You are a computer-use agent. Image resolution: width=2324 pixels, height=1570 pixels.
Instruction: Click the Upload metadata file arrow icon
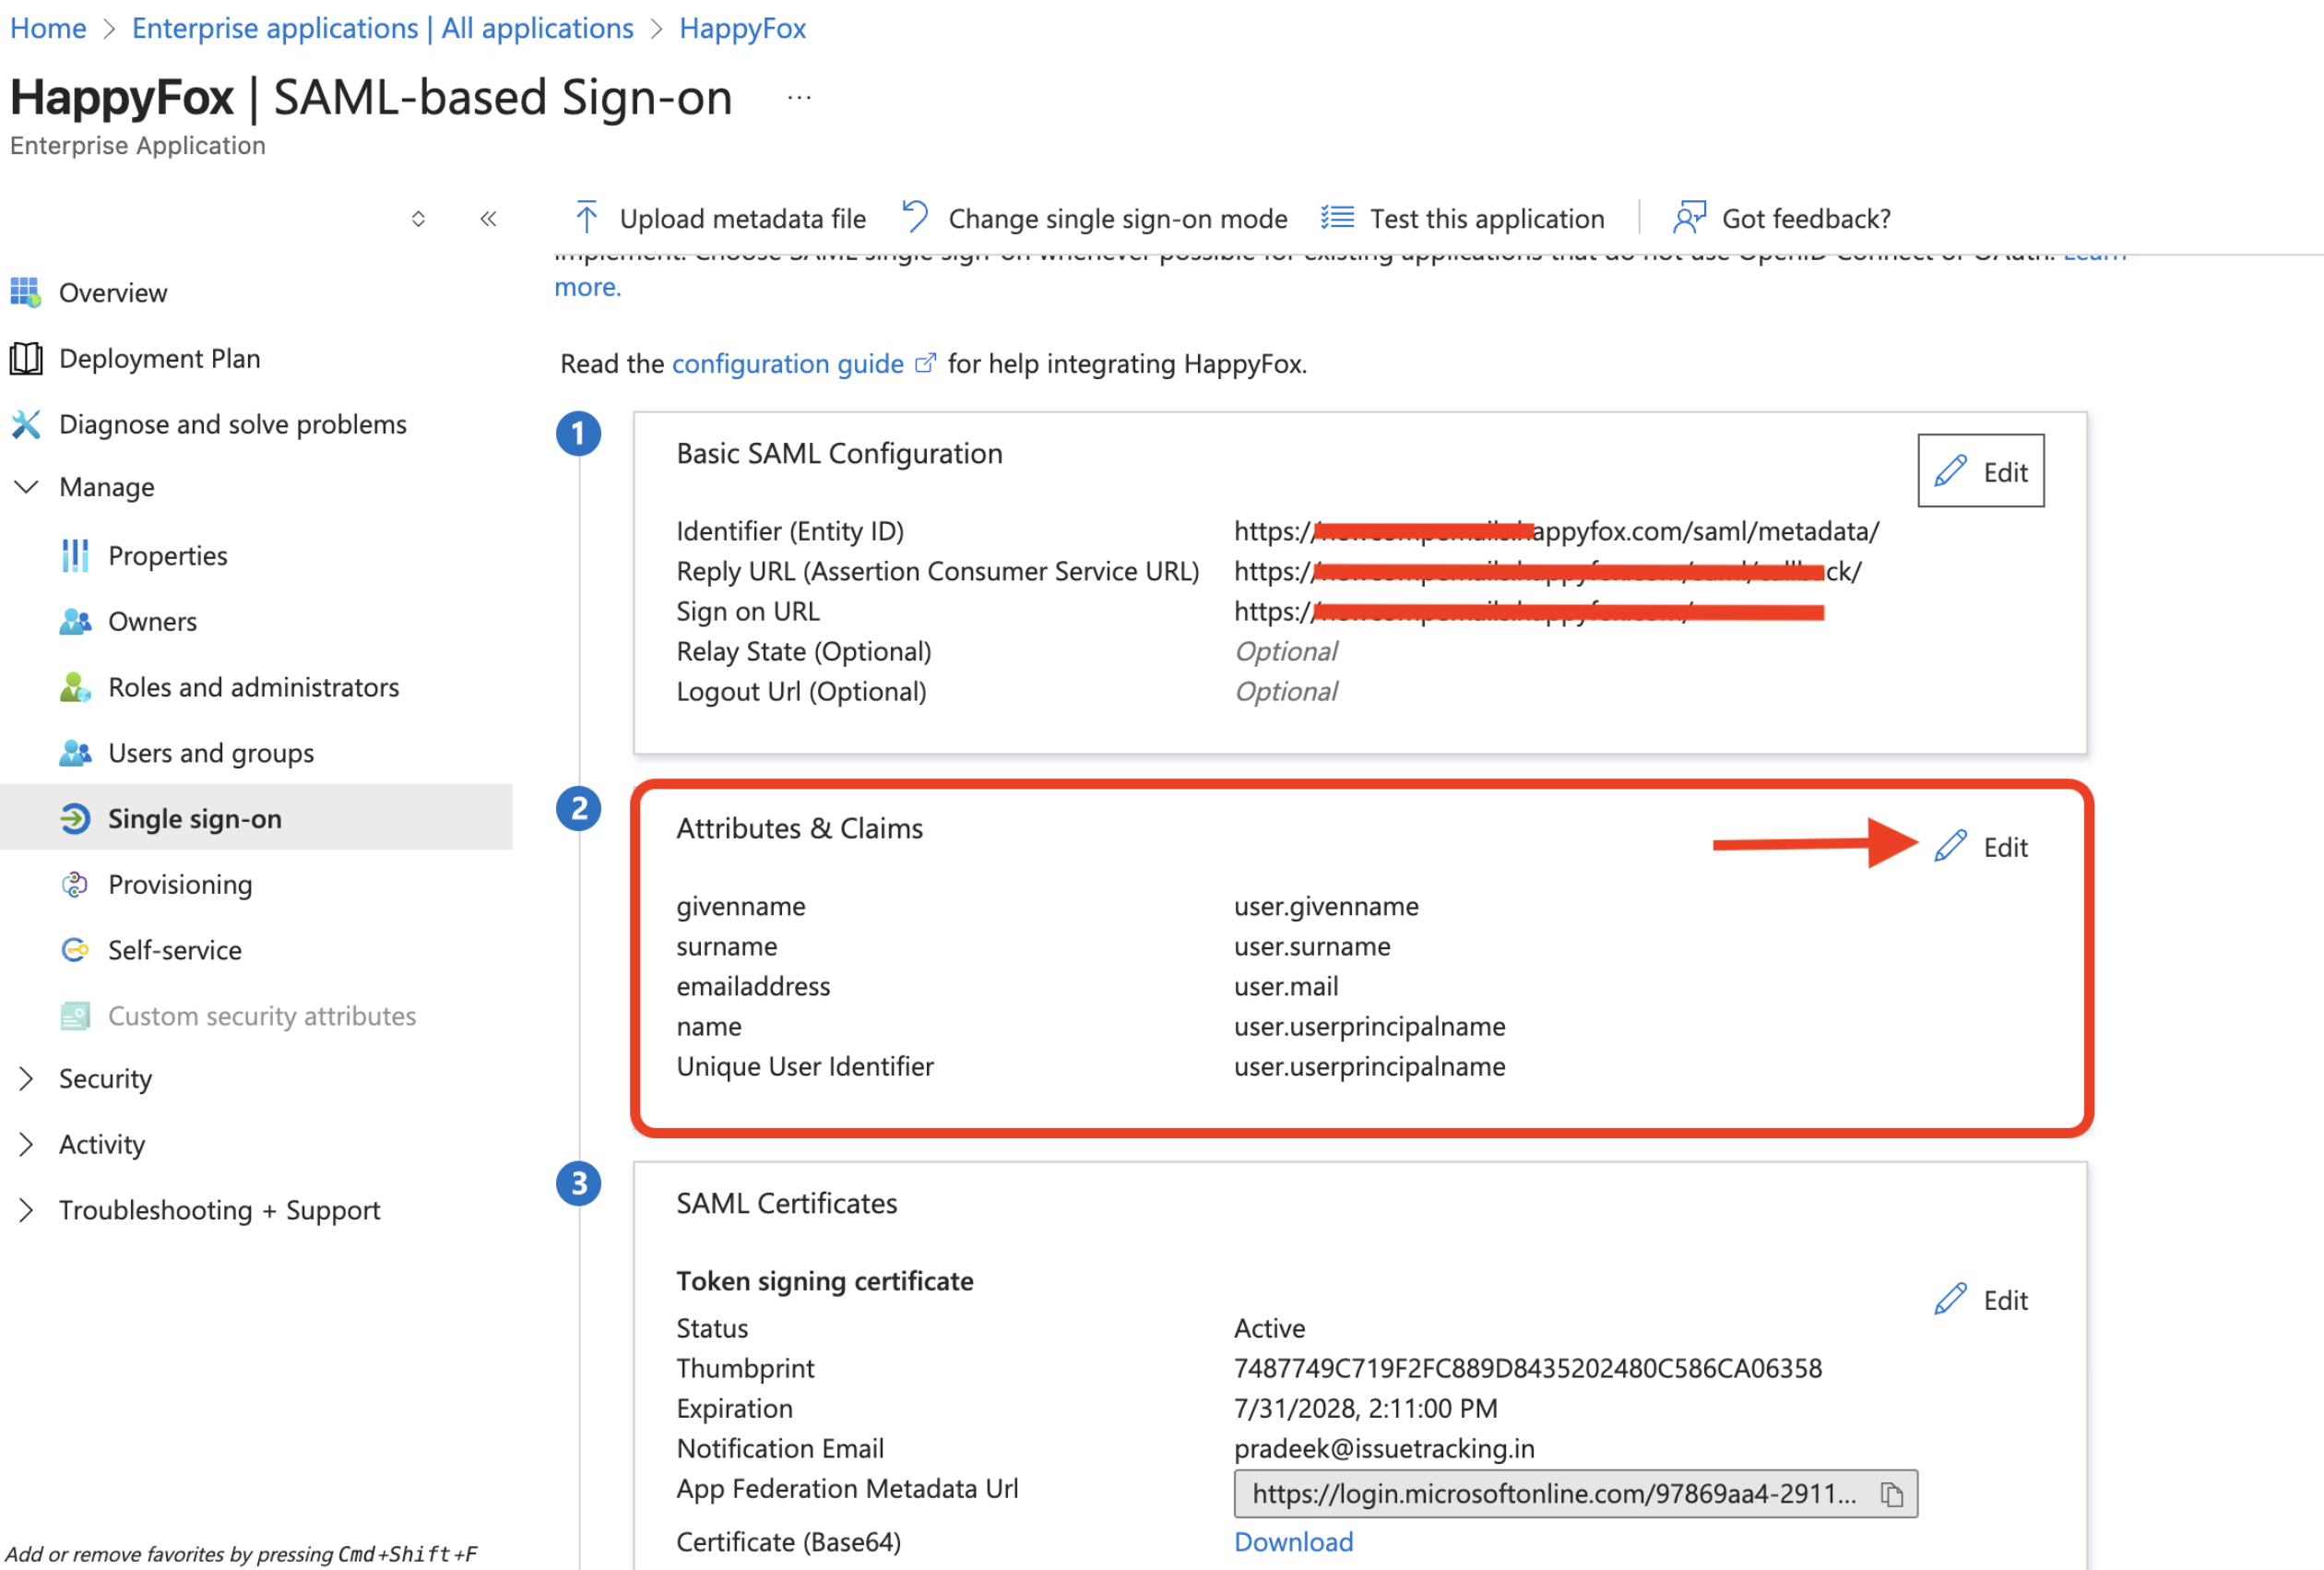pos(587,217)
